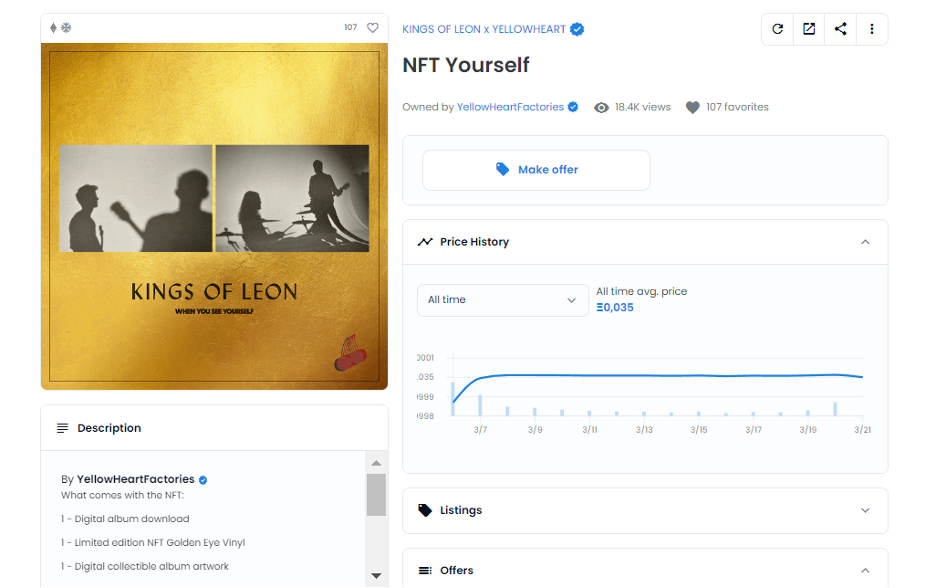Click the Price History header
This screenshot has width=936, height=588.
click(645, 242)
